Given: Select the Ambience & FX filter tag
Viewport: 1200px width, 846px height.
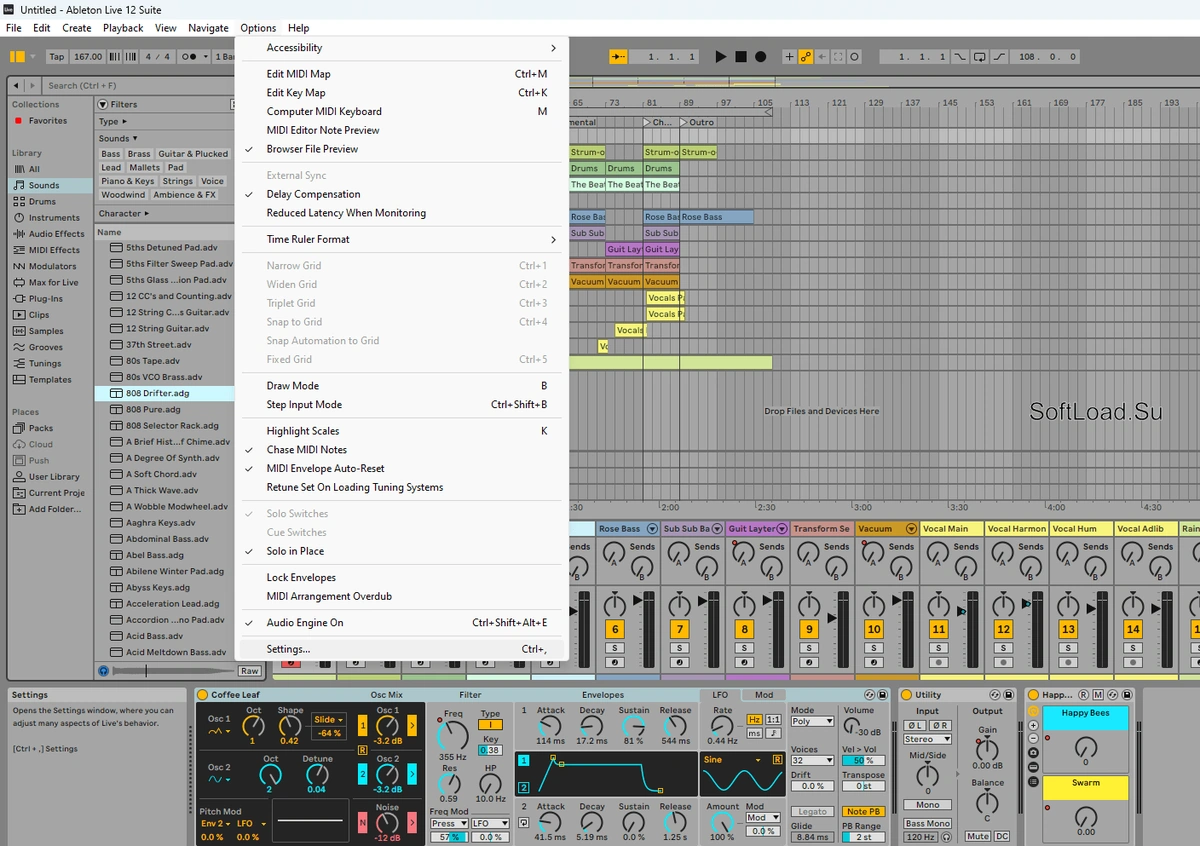Looking at the screenshot, I should (184, 195).
